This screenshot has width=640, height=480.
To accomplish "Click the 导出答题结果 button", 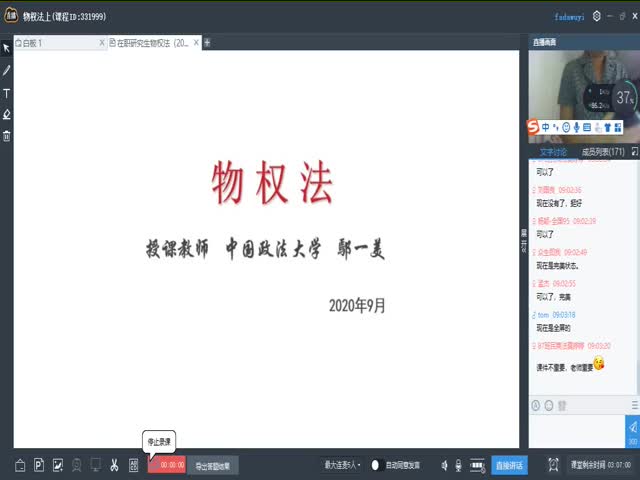I will point(213,466).
